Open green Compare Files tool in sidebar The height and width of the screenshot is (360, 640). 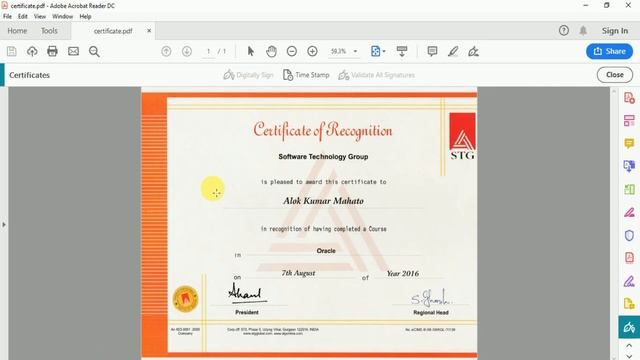(x=629, y=189)
